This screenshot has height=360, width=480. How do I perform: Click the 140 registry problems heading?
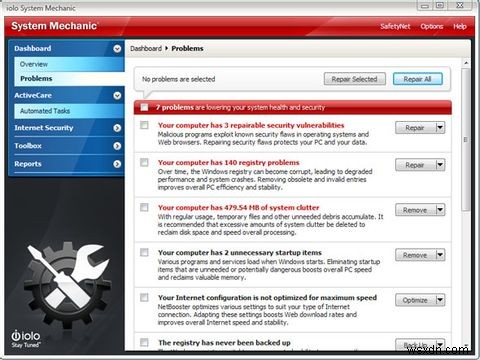(229, 163)
